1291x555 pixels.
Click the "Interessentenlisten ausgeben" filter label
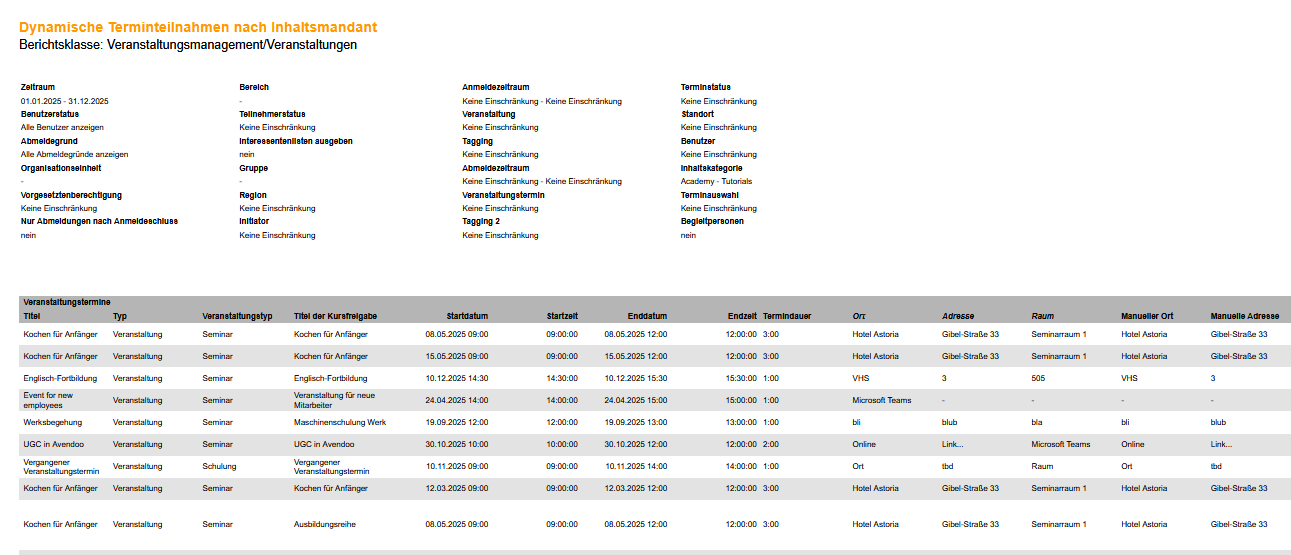[296, 141]
